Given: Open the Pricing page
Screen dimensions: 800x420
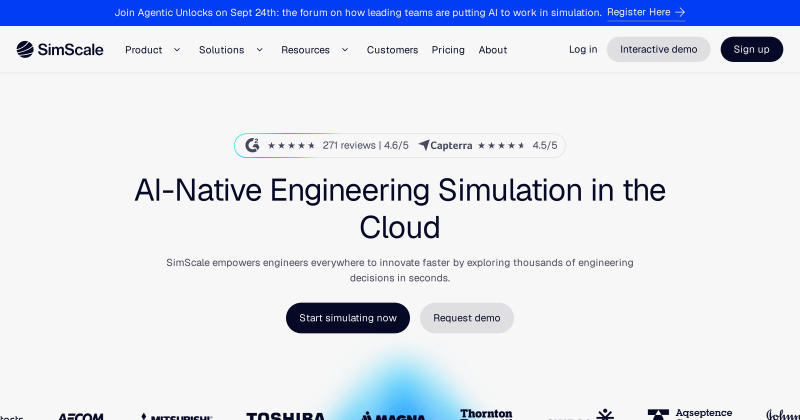Looking at the screenshot, I should pyautogui.click(x=448, y=50).
